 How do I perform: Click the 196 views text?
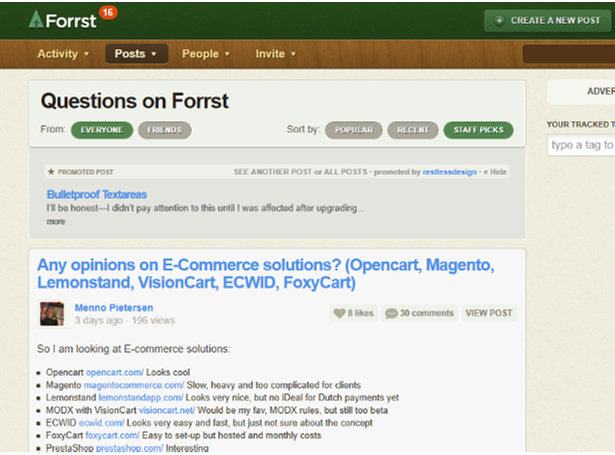click(x=153, y=320)
